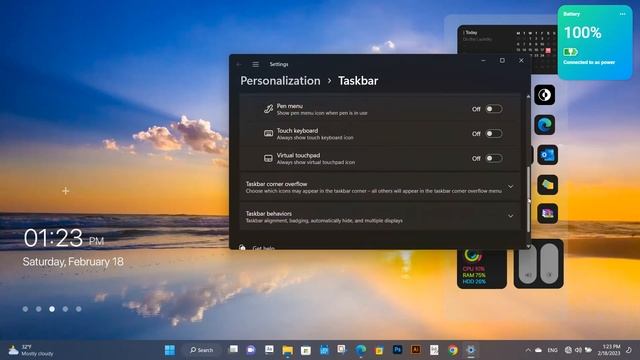Open File Explorer from the taskbar
640x360 pixels.
point(287,350)
